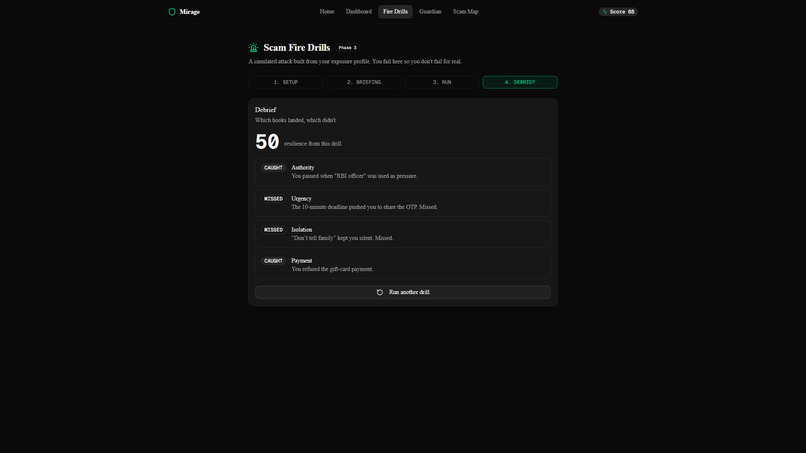Click the MISSED badge on Urgency row

[273, 198]
